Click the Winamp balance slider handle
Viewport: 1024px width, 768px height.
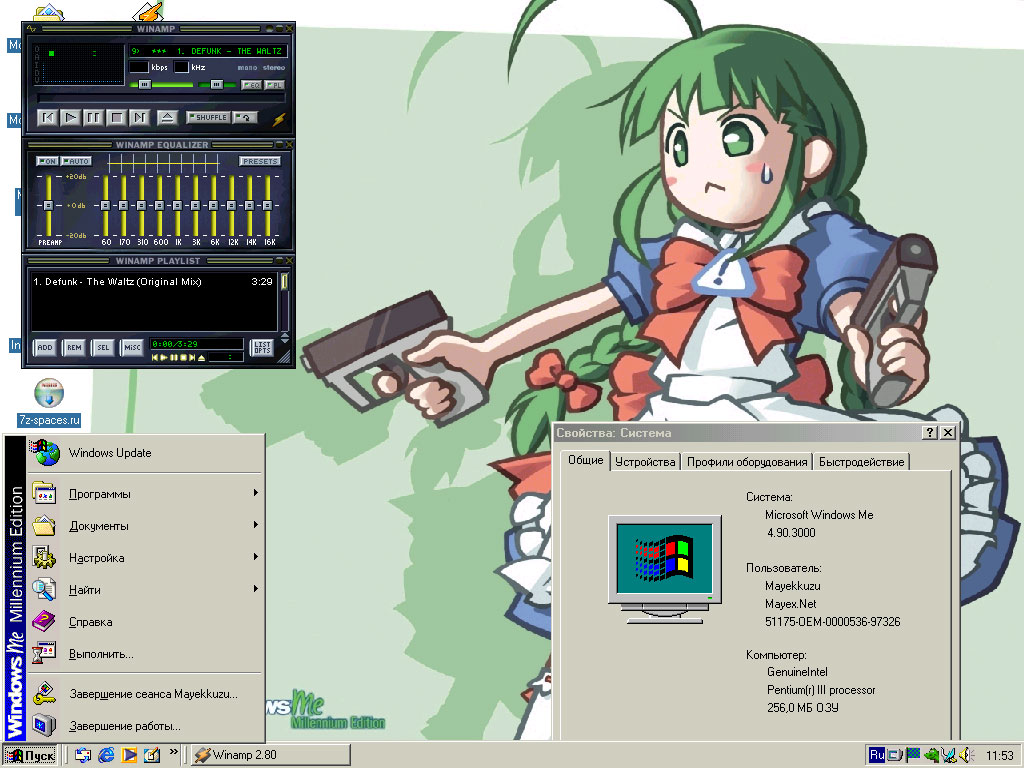216,84
